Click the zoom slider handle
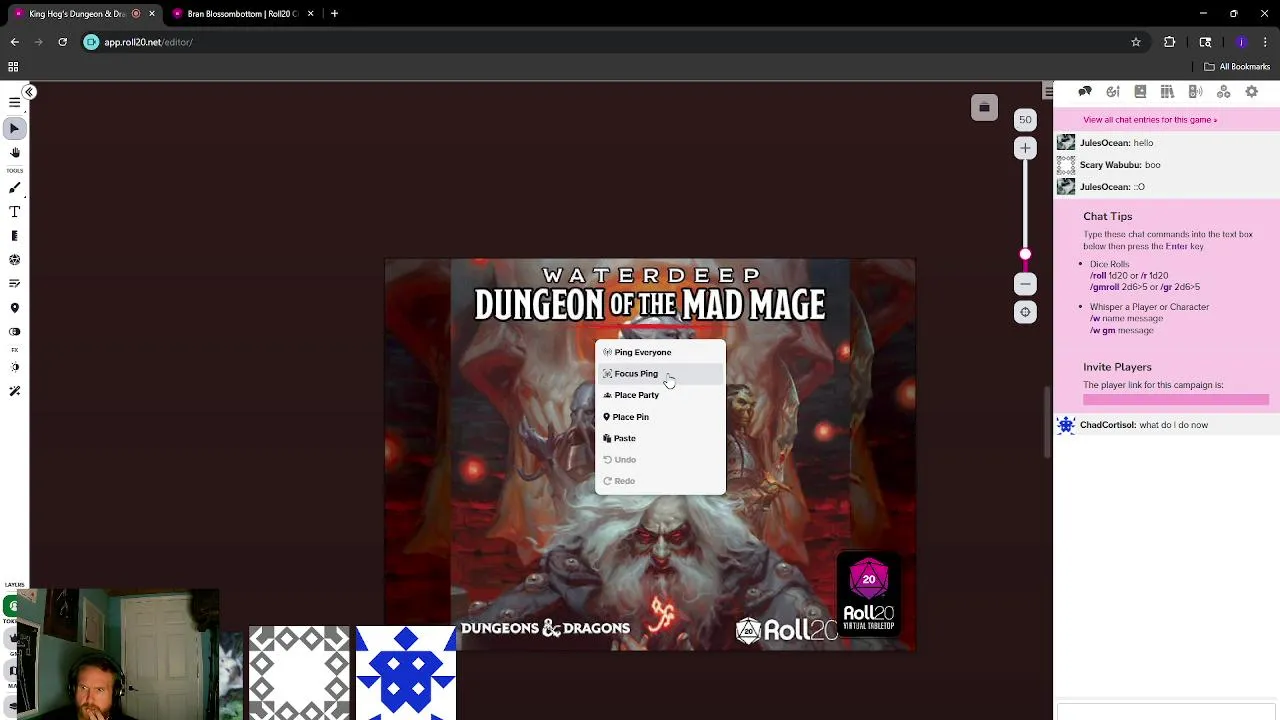 pos(1025,255)
